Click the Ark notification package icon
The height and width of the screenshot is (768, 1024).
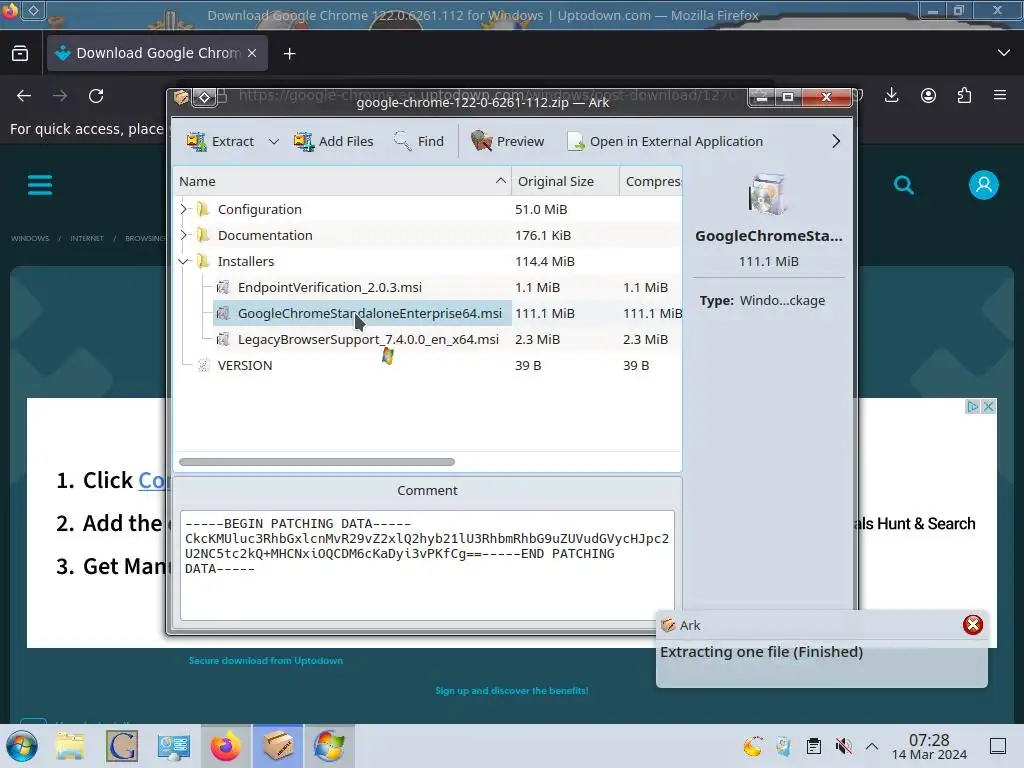[668, 625]
